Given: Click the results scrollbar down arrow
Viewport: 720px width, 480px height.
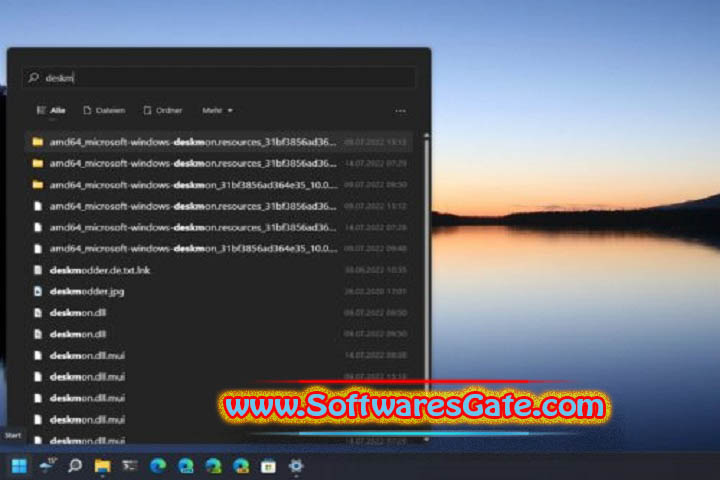Looking at the screenshot, I should click(427, 440).
